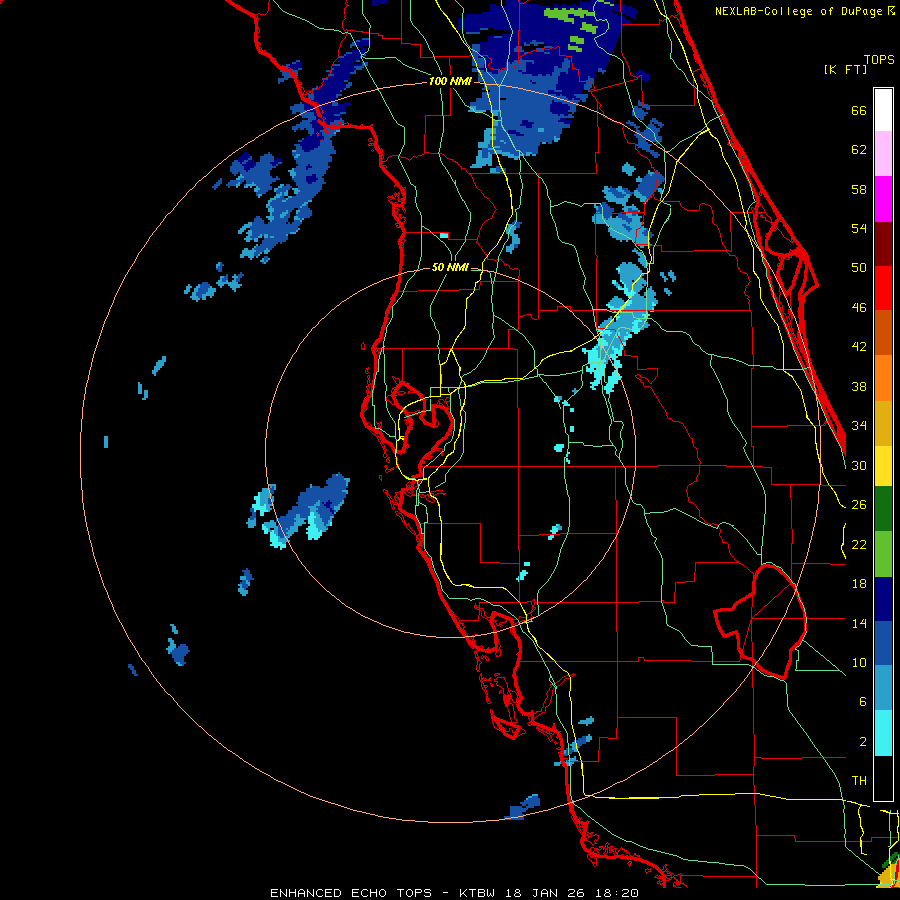Click the NEXLAB-College of DuPage credit text
This screenshot has height=900, width=900.
click(804, 11)
